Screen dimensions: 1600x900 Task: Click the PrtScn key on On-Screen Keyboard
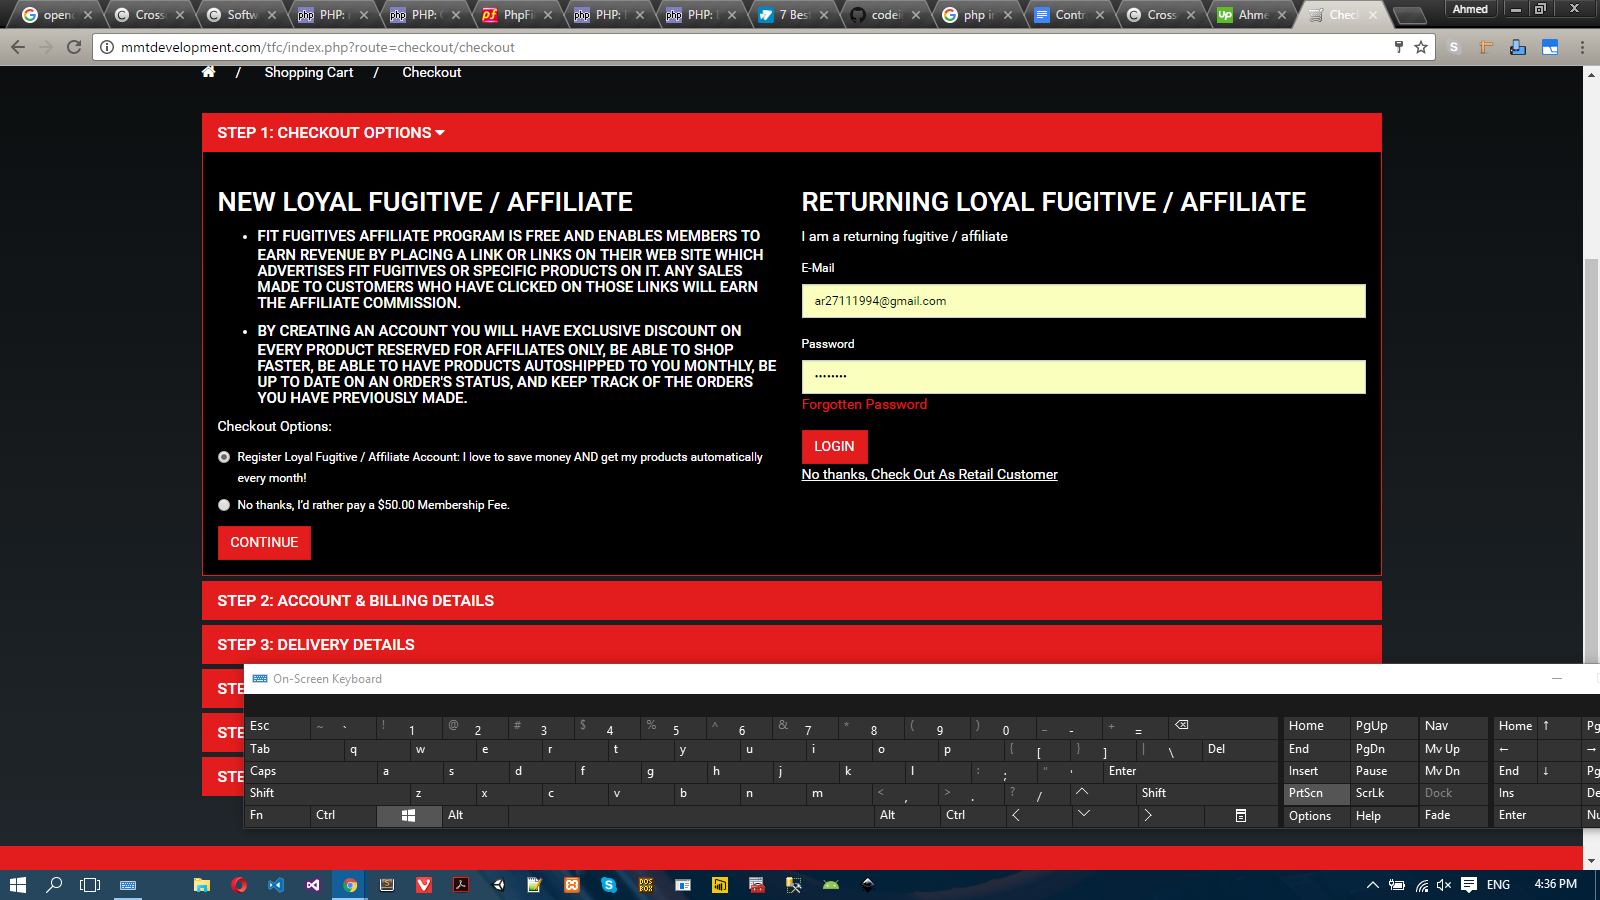pyautogui.click(x=1316, y=793)
